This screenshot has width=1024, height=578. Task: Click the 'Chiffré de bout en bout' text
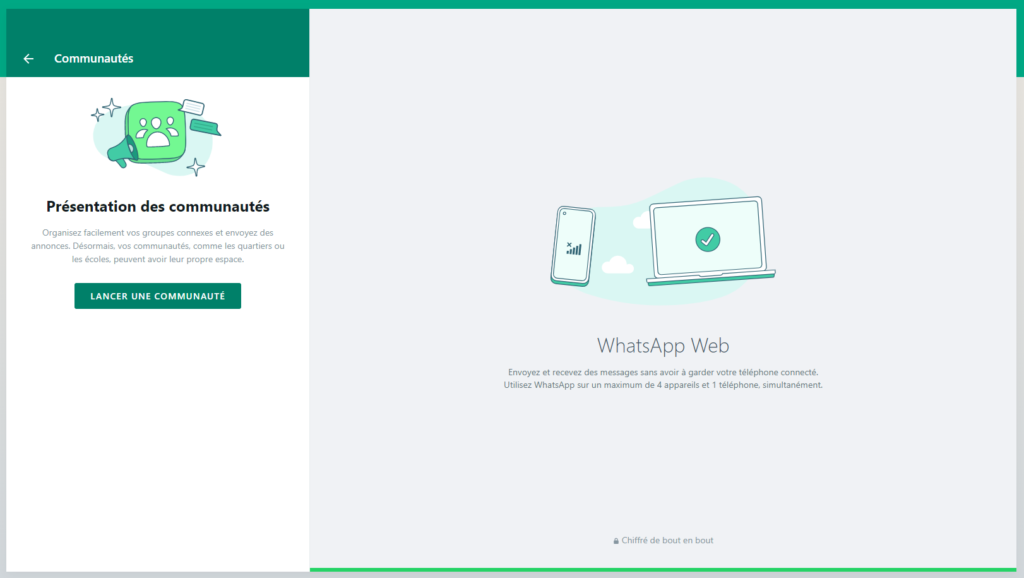point(667,540)
